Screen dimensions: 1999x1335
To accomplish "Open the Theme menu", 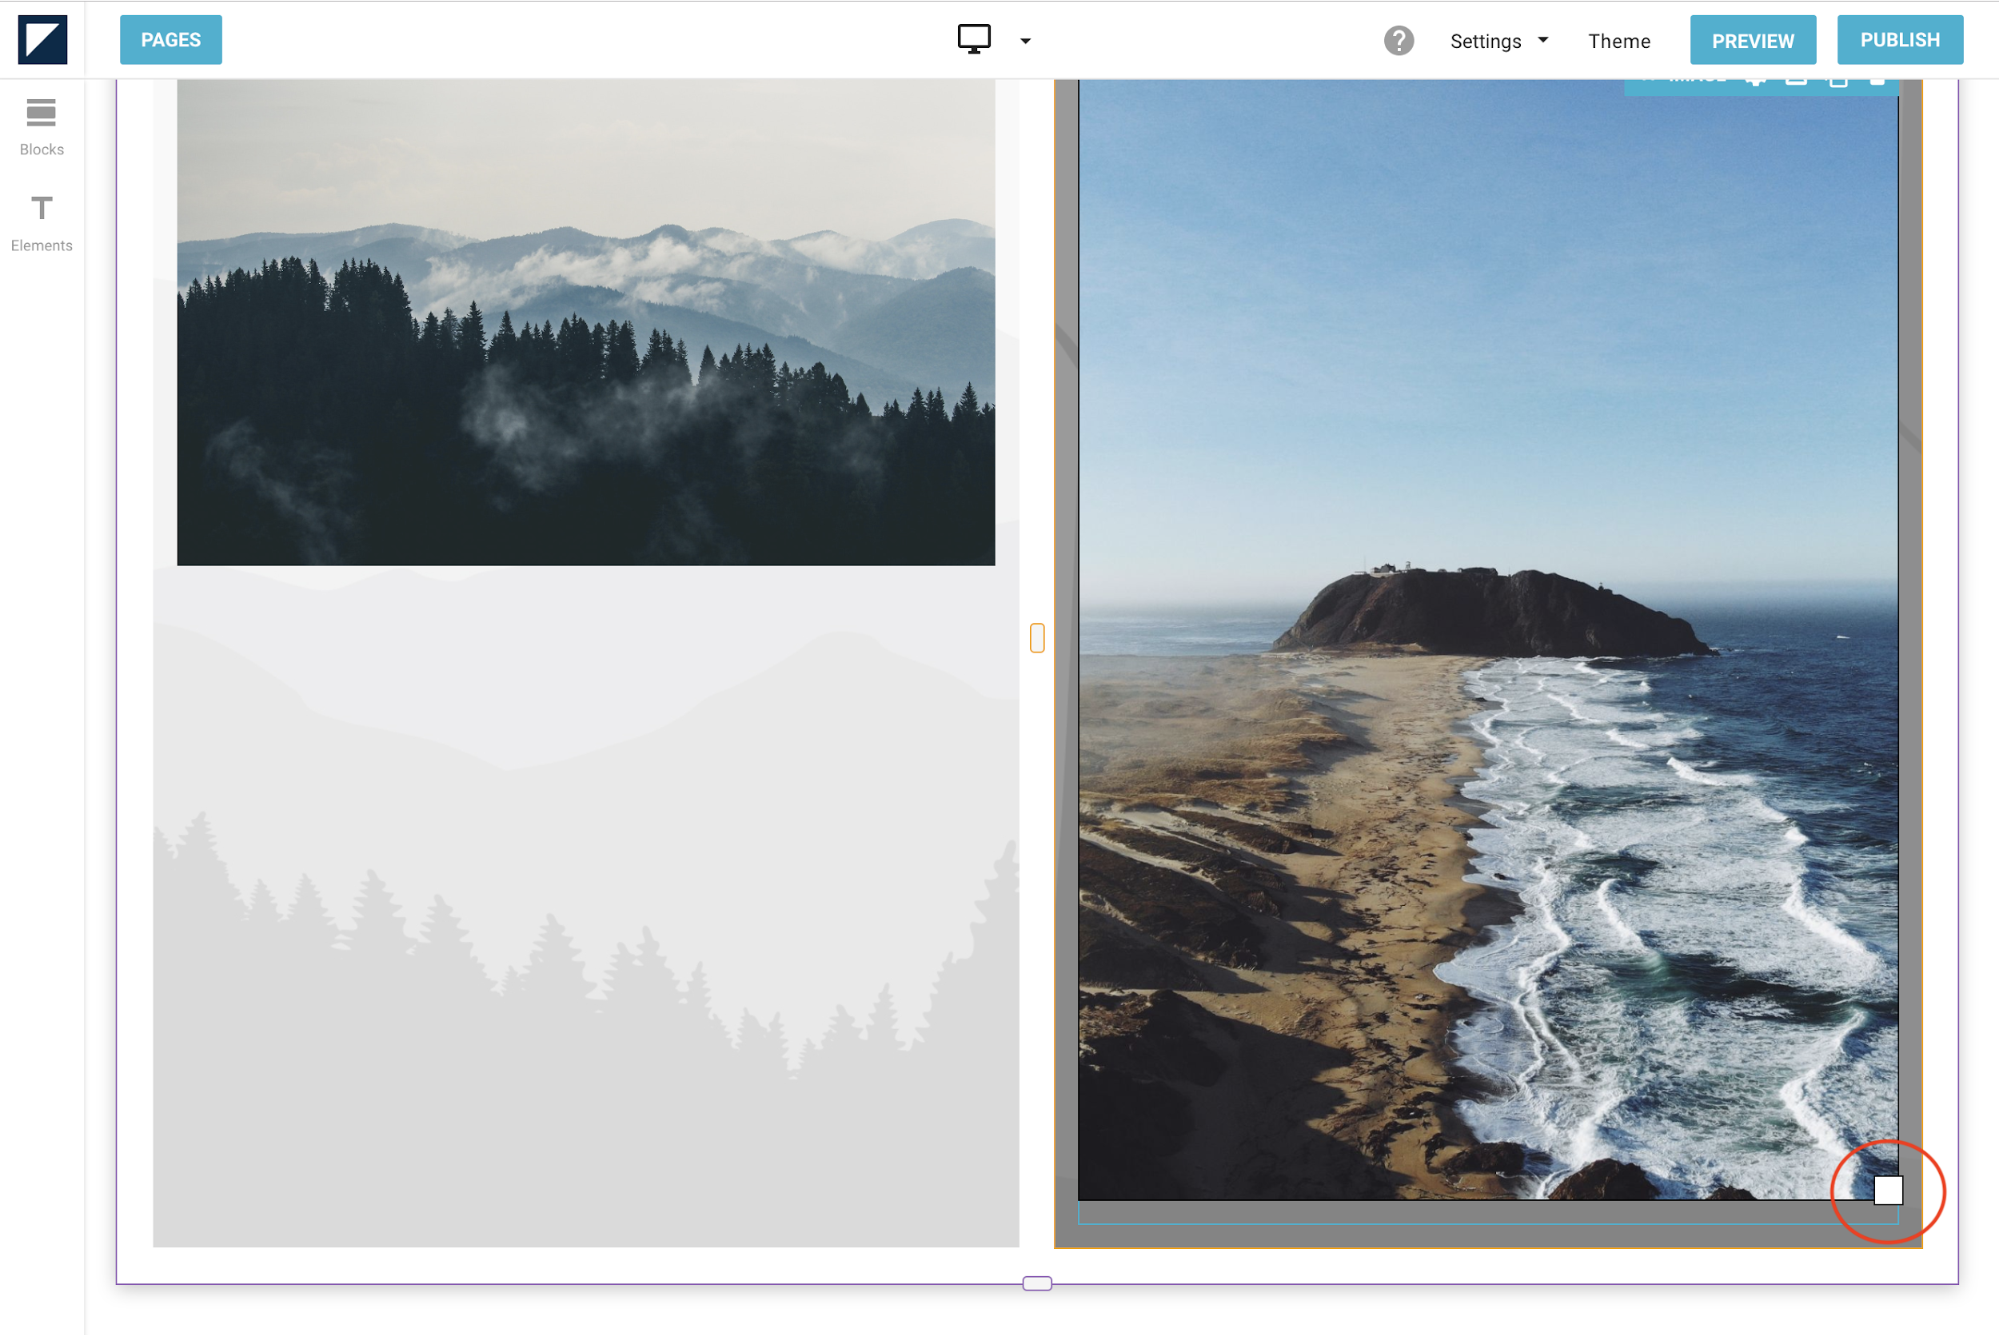I will 1618,41.
